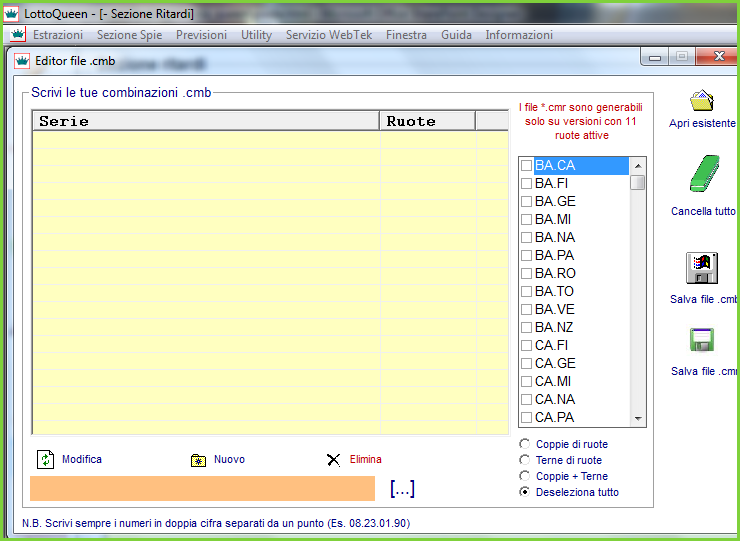Screen dimensions: 740x541
Task: Click the [...] browse button
Action: tap(402, 489)
